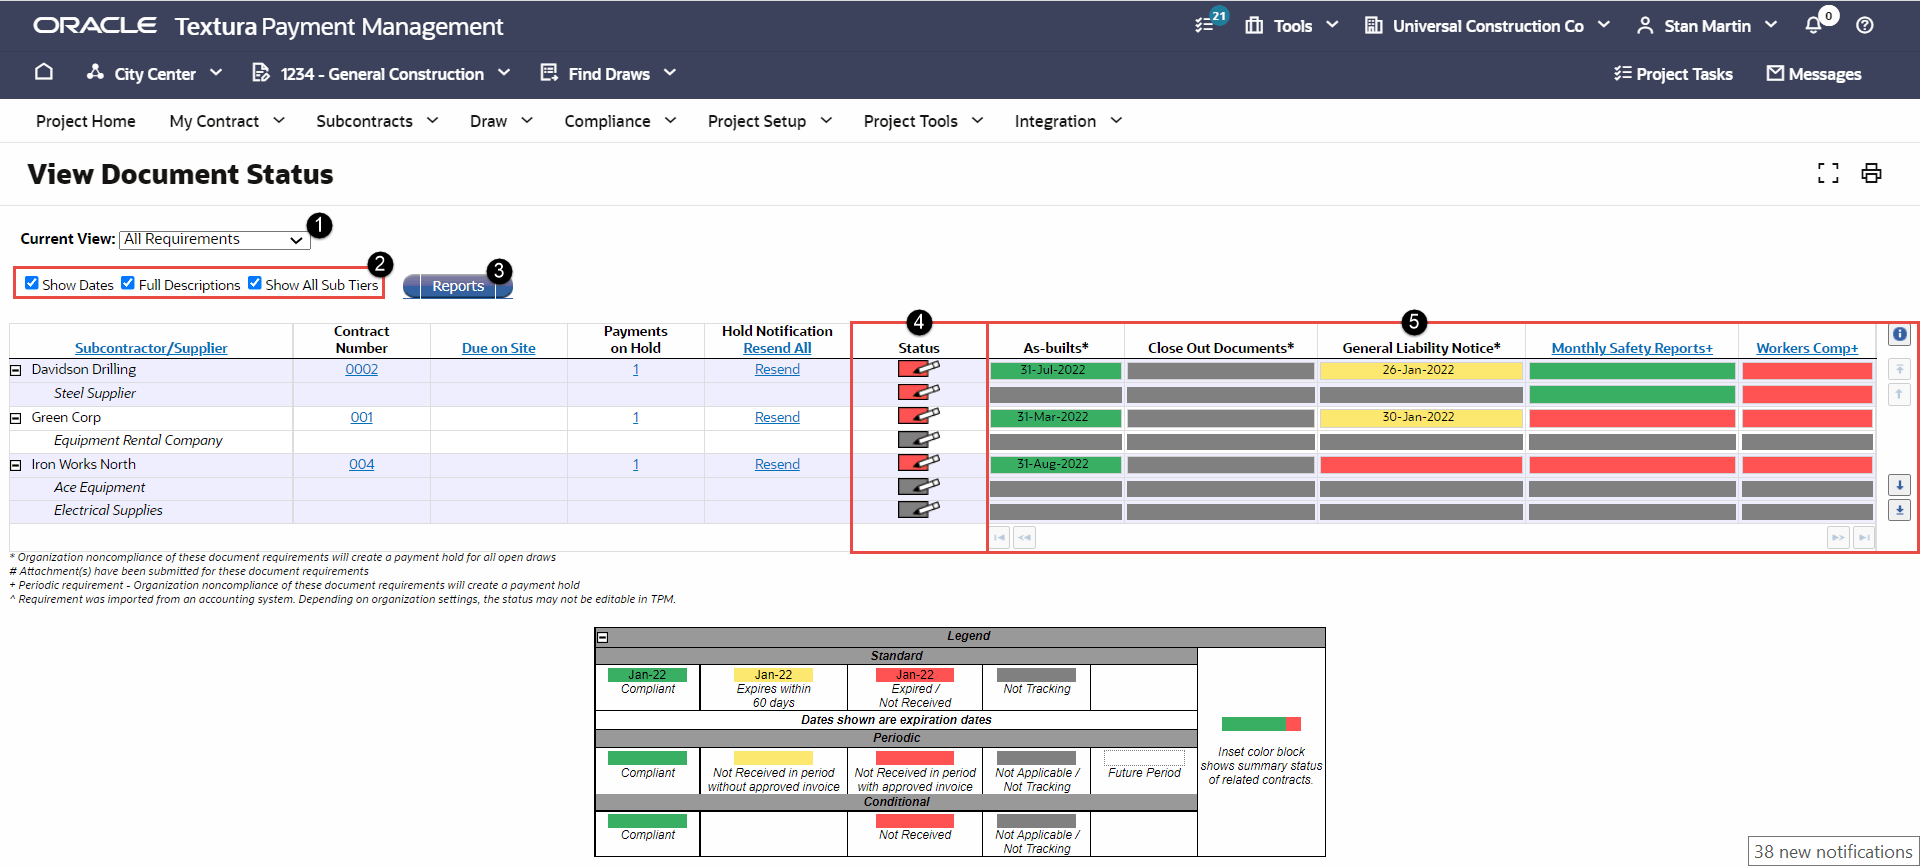The width and height of the screenshot is (1920, 866).
Task: Open 1234 - General Construction project dropdown
Action: click(x=381, y=73)
